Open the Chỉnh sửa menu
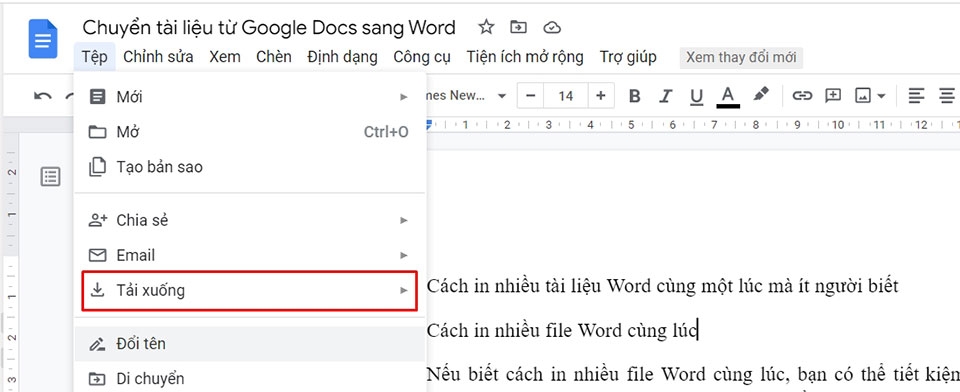Image resolution: width=960 pixels, height=392 pixels. click(158, 57)
